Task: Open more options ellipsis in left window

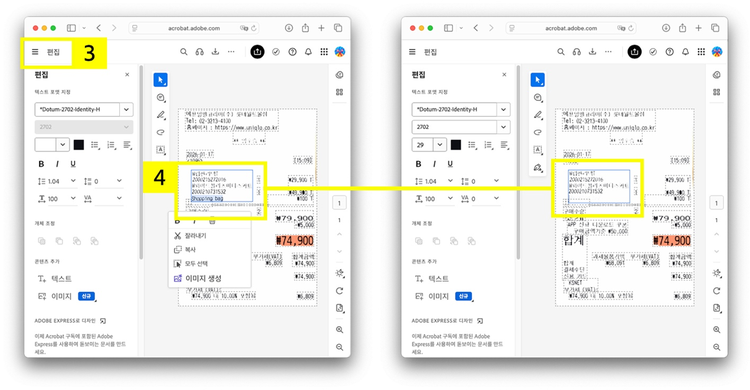Action: [231, 52]
